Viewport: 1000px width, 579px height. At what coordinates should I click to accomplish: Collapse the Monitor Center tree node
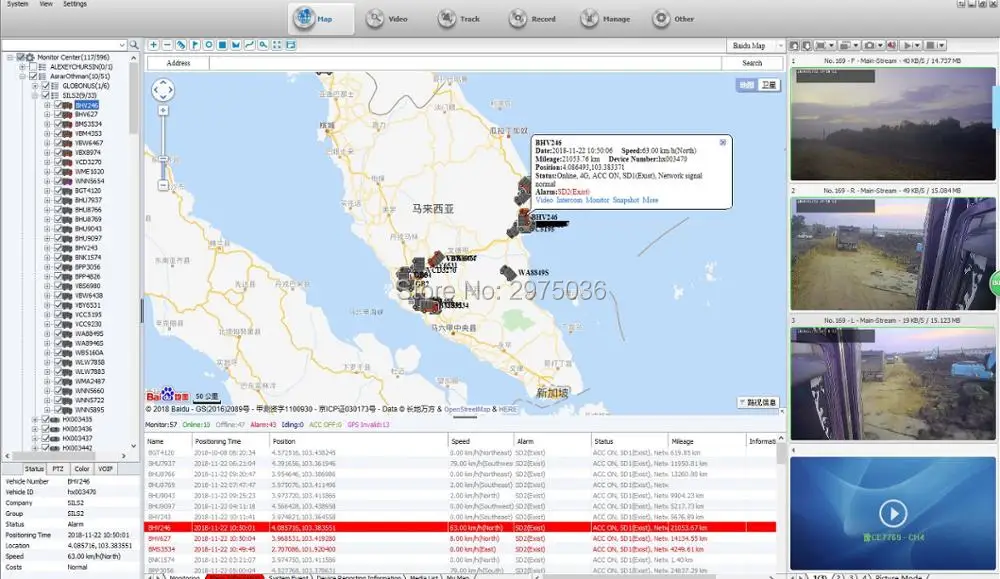coord(10,57)
